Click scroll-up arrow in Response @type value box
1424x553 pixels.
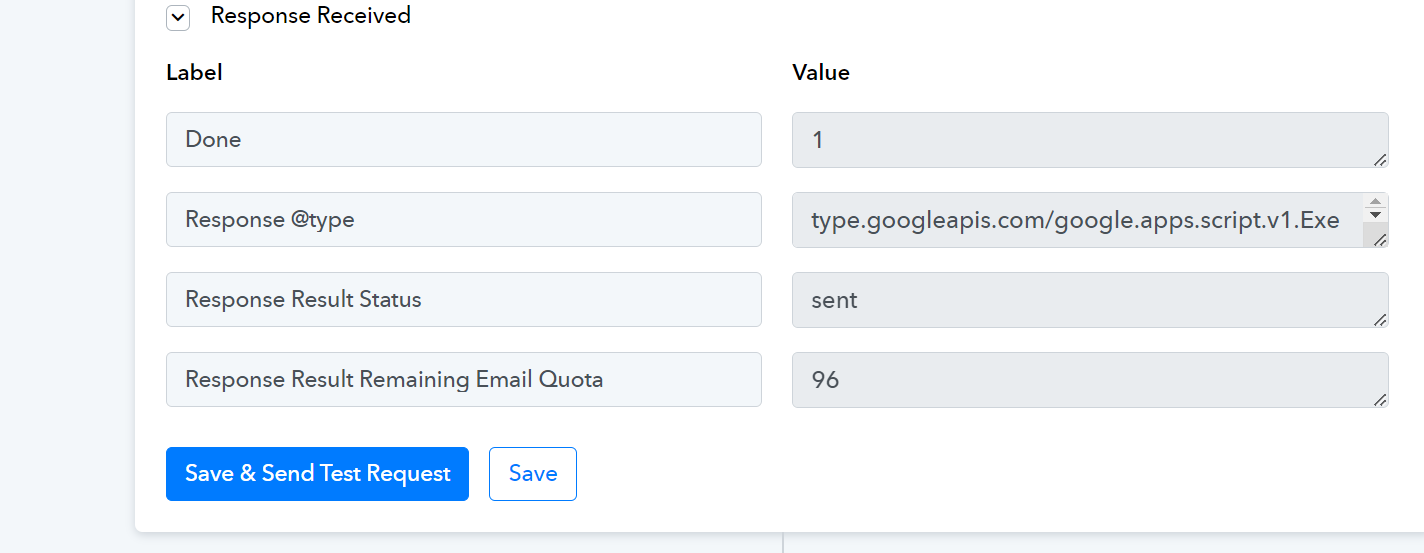pyautogui.click(x=1376, y=201)
